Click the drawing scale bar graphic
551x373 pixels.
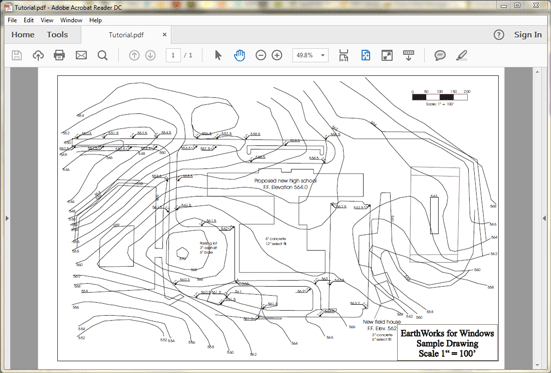(440, 97)
